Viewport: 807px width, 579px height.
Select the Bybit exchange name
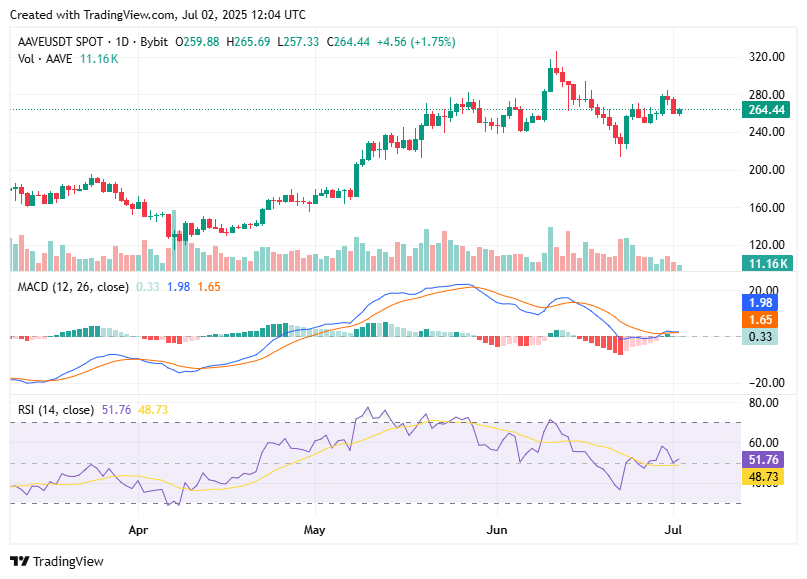pyautogui.click(x=151, y=43)
